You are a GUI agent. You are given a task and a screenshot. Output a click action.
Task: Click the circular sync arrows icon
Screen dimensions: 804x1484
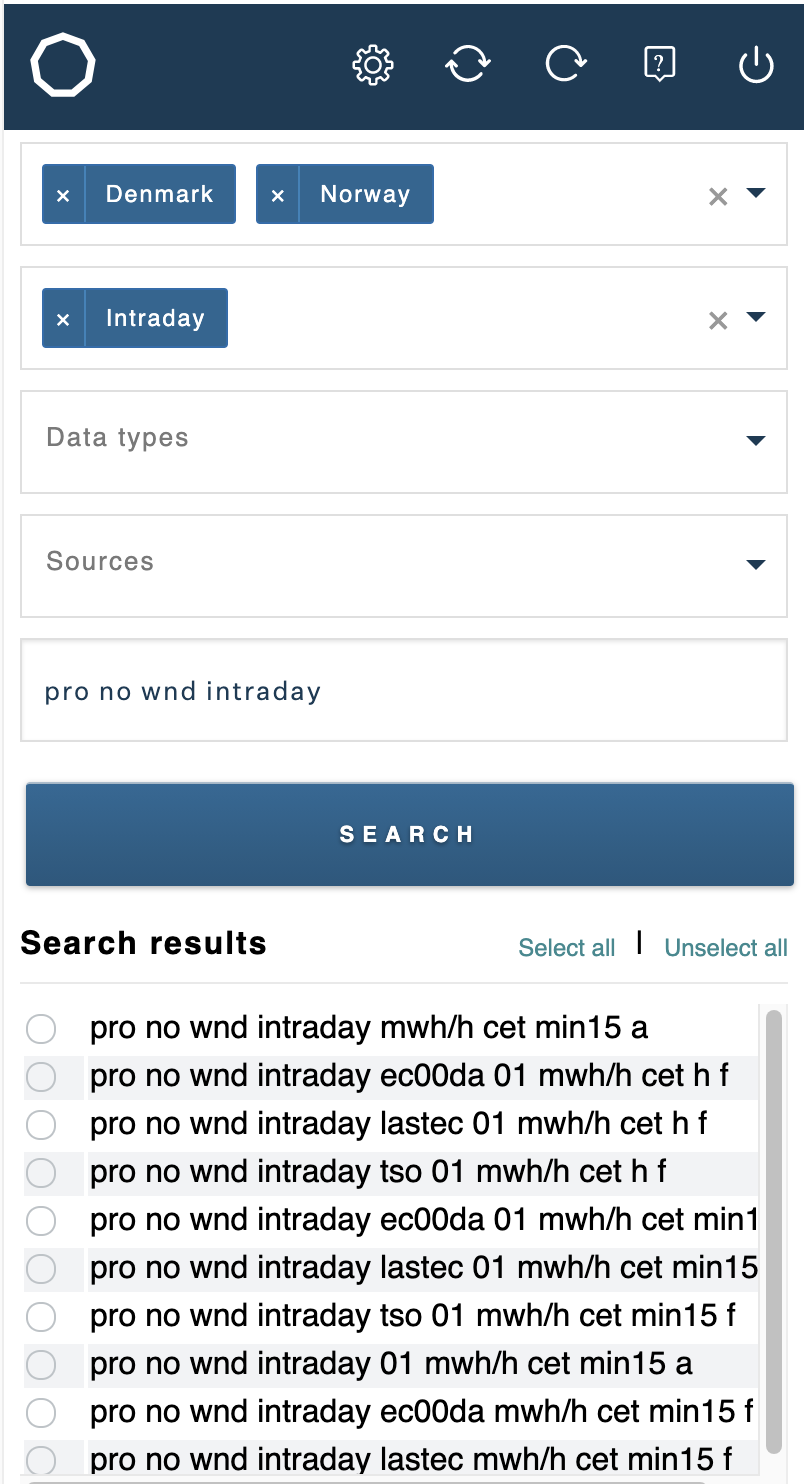468,66
